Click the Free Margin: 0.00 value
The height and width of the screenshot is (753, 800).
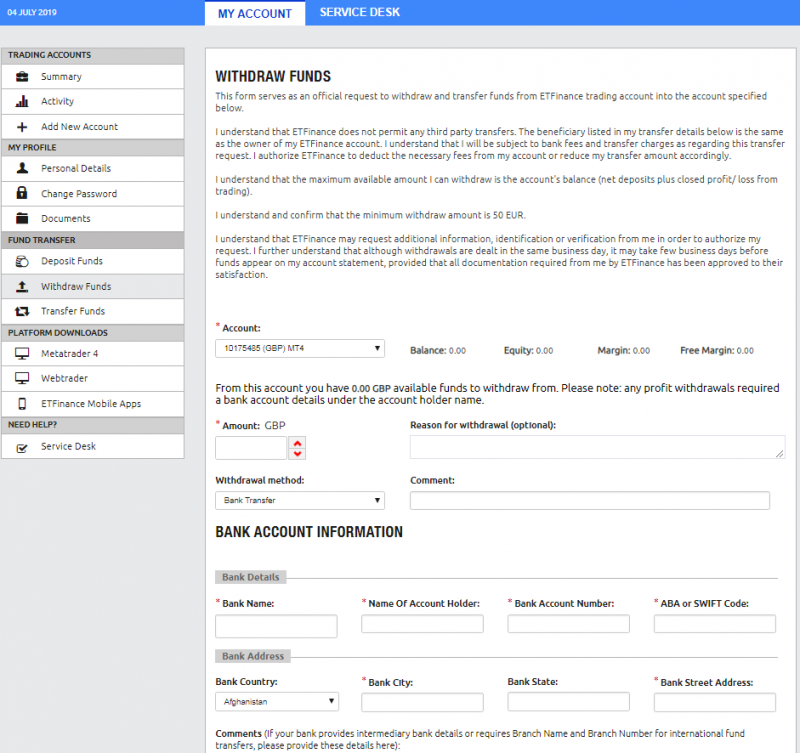(x=717, y=350)
